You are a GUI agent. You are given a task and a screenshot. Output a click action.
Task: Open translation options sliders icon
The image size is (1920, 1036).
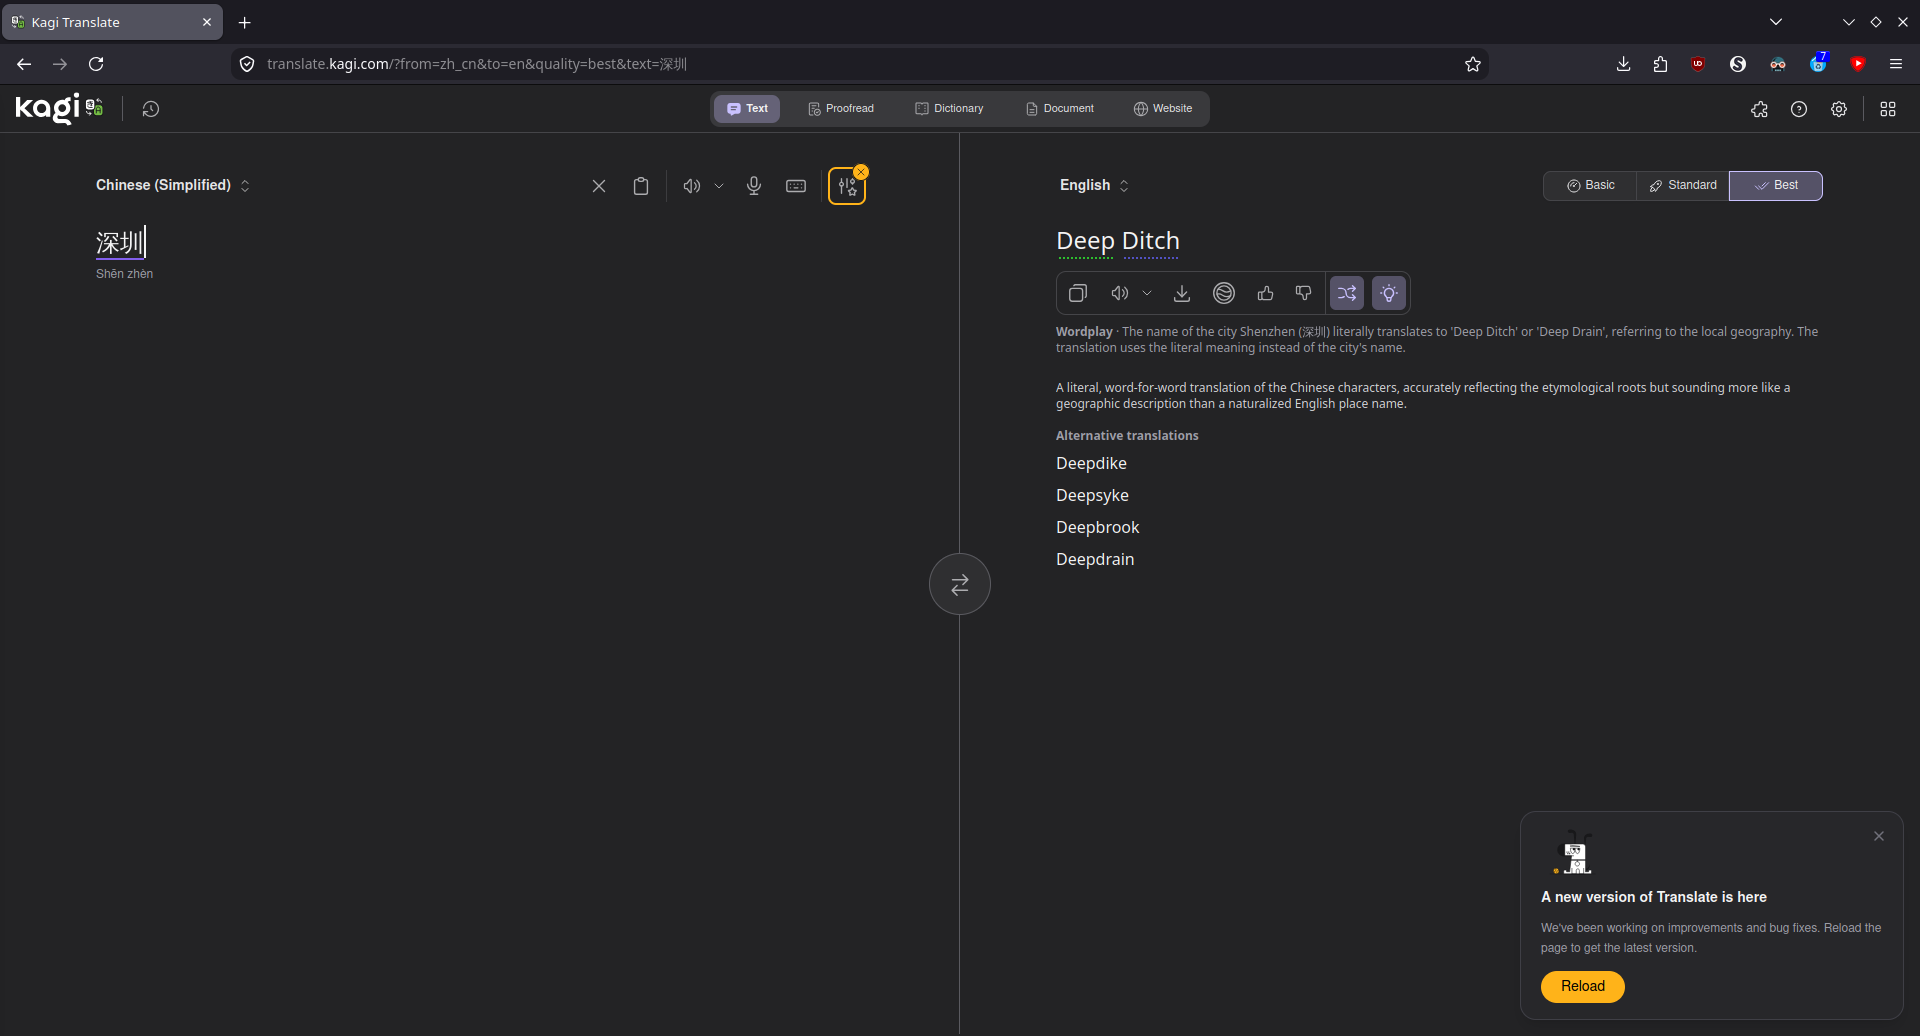pos(846,187)
